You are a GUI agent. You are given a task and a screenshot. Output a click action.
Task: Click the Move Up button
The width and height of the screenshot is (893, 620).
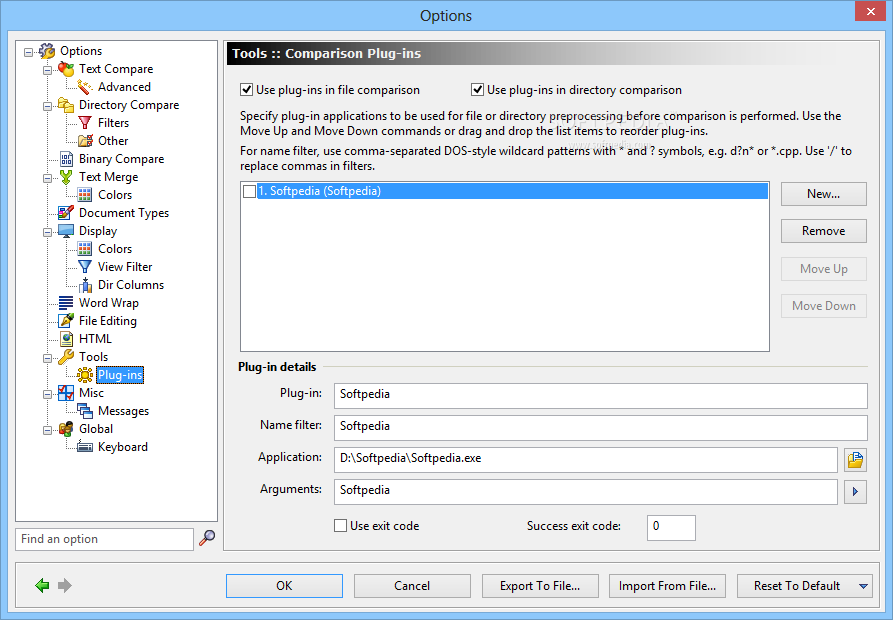(x=824, y=269)
